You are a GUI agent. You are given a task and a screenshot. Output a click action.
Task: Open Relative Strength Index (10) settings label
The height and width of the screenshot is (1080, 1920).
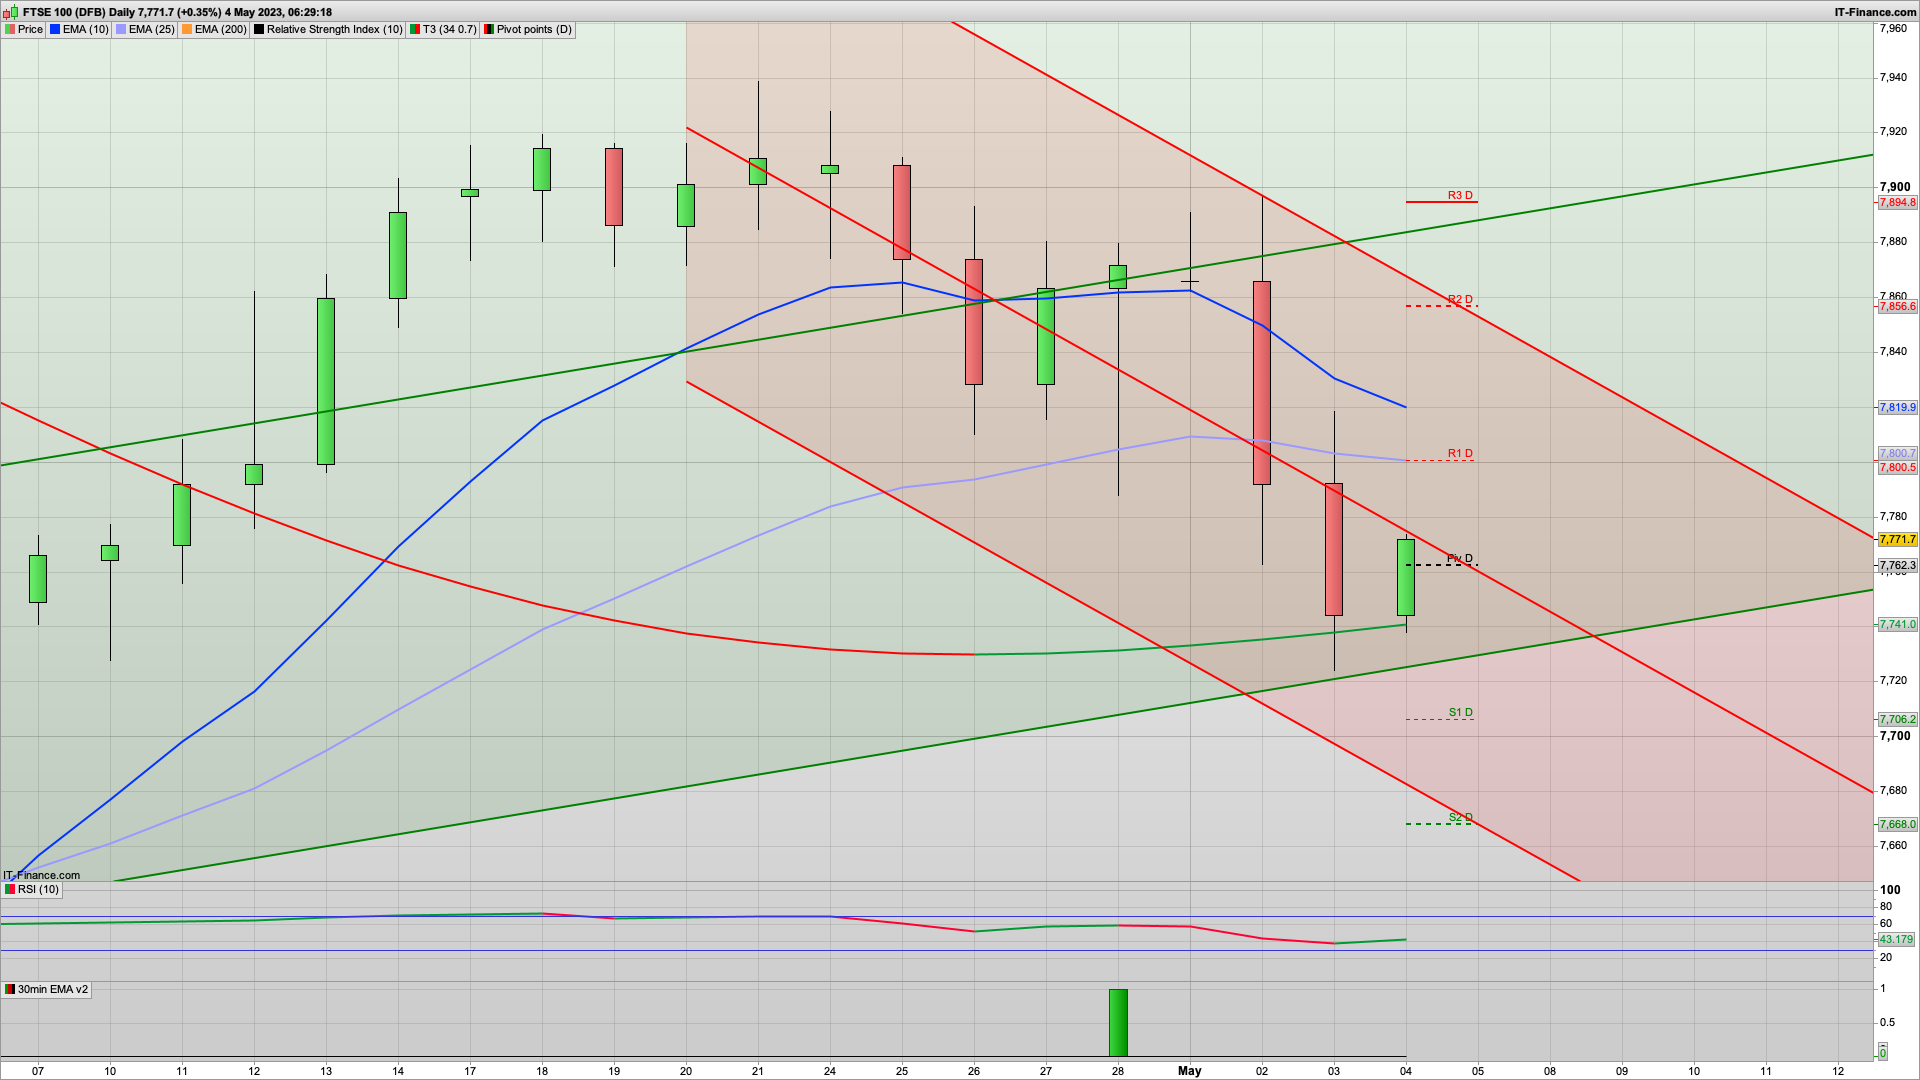tap(334, 30)
